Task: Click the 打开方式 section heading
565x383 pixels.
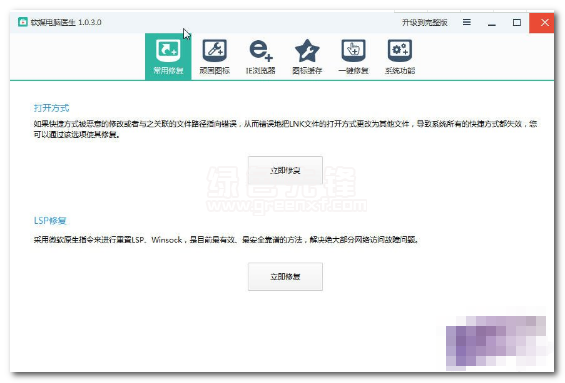Action: pos(51,108)
